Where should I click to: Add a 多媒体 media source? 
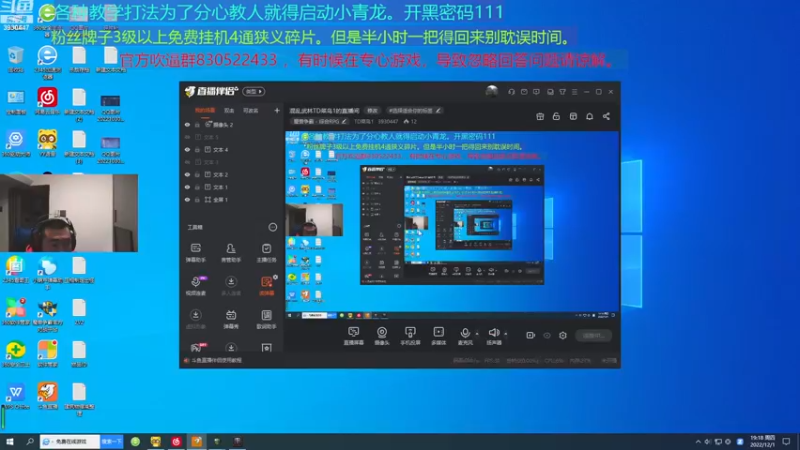(x=438, y=336)
